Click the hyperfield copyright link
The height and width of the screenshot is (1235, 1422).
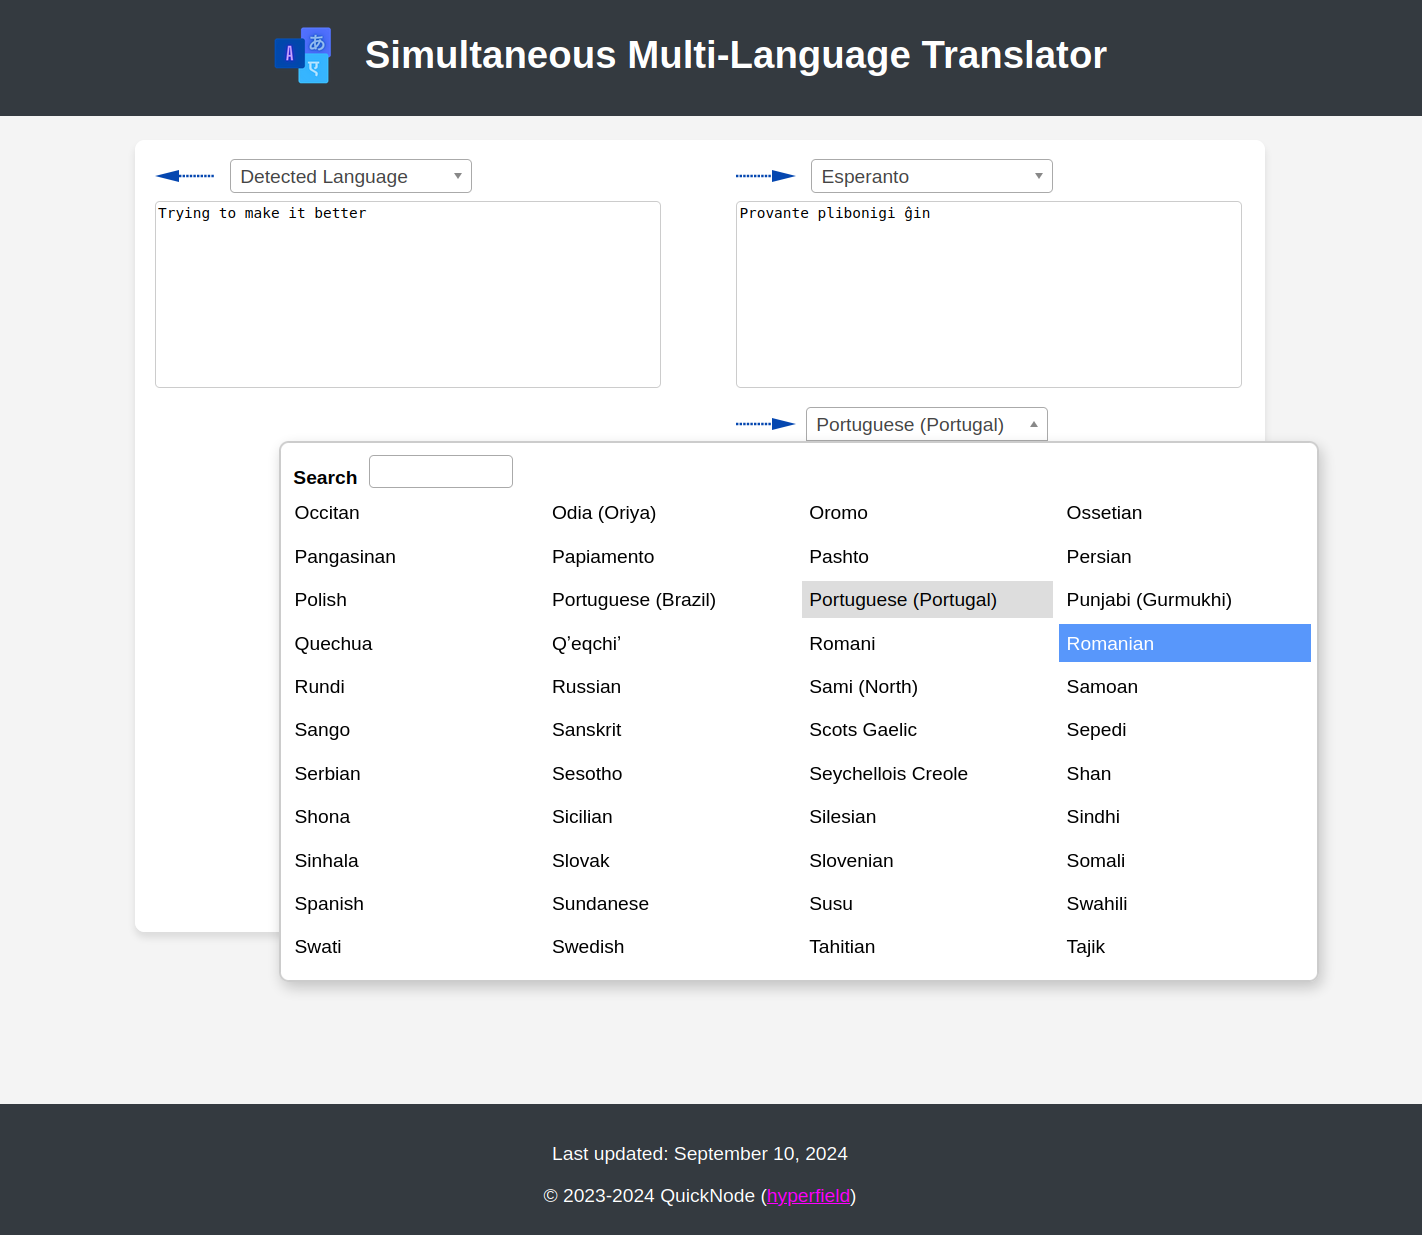(808, 1195)
